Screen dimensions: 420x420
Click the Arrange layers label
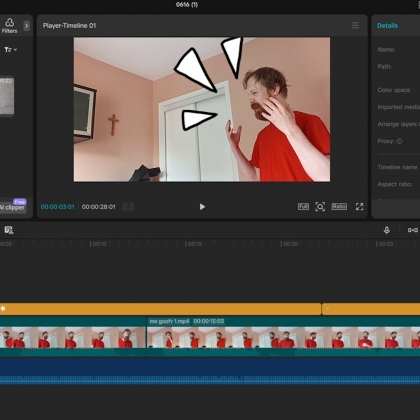[x=399, y=124]
